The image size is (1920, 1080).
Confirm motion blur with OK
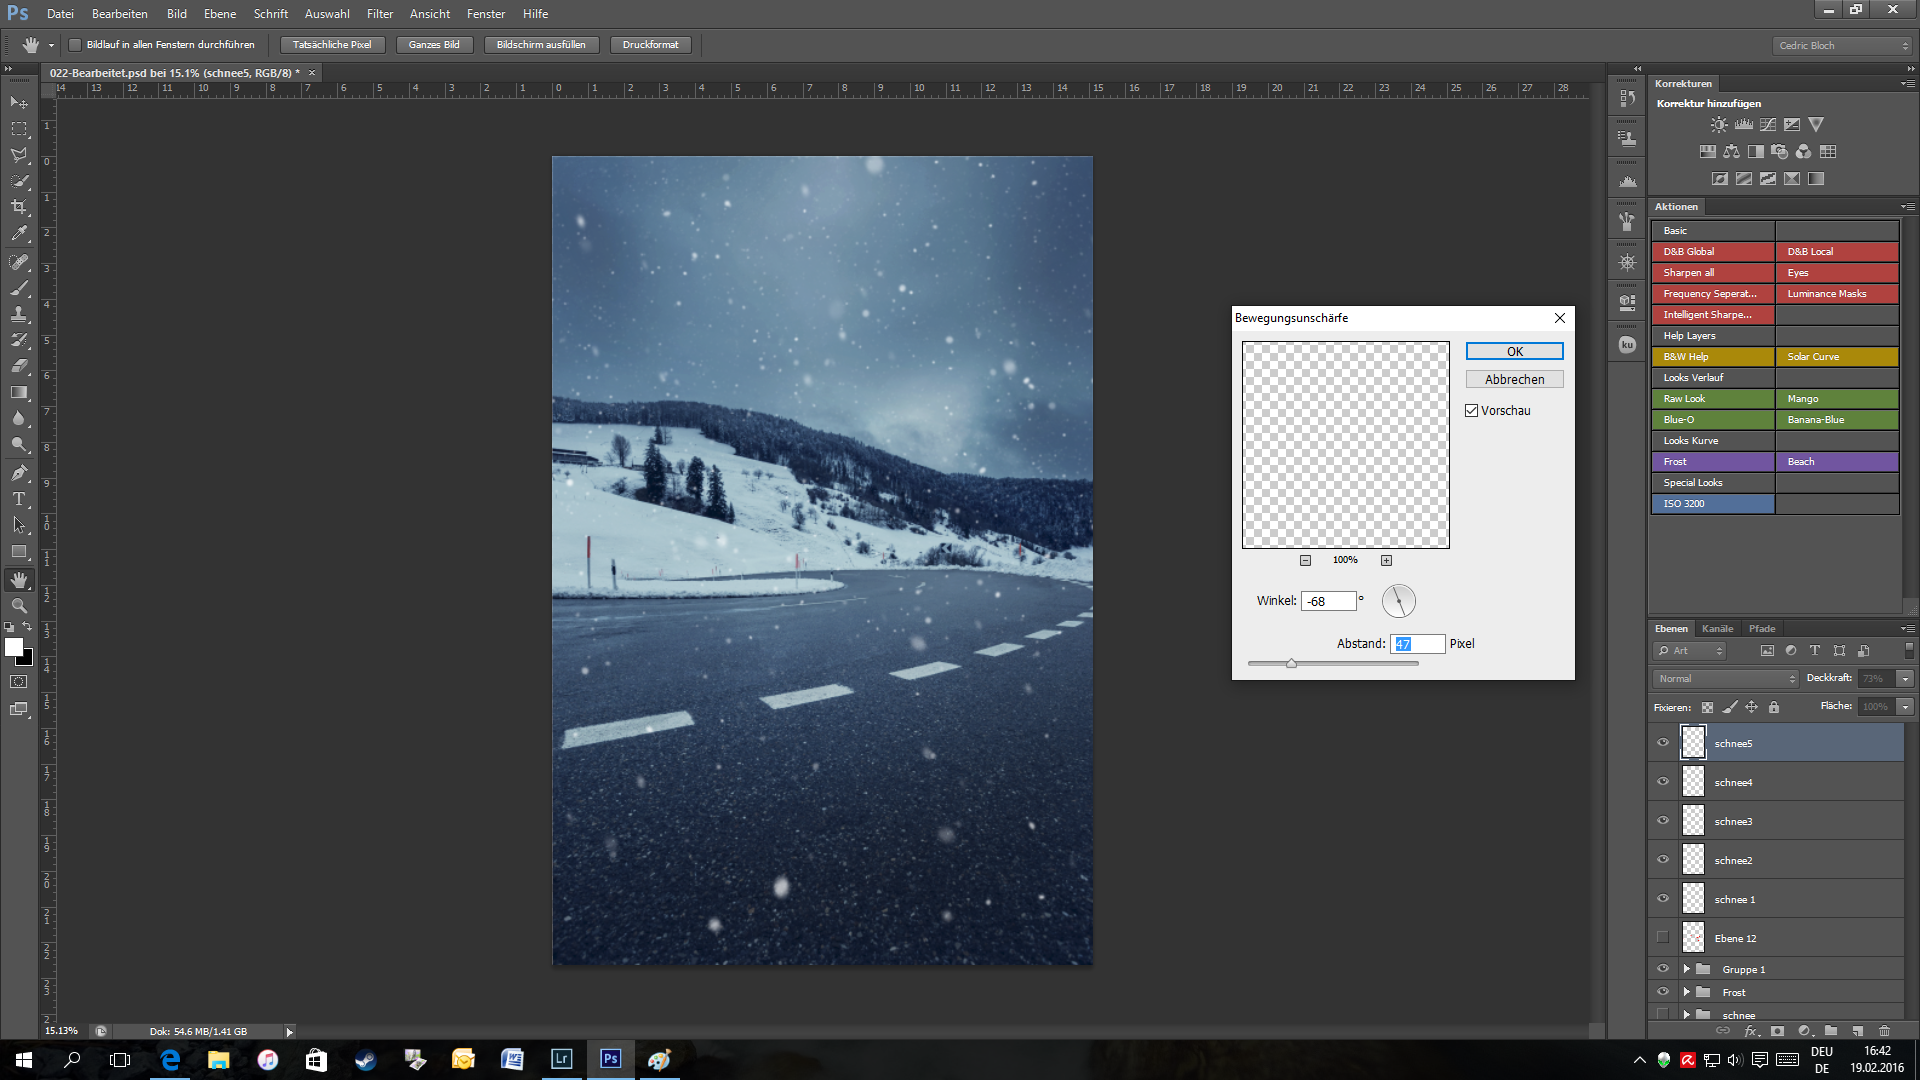(1514, 352)
